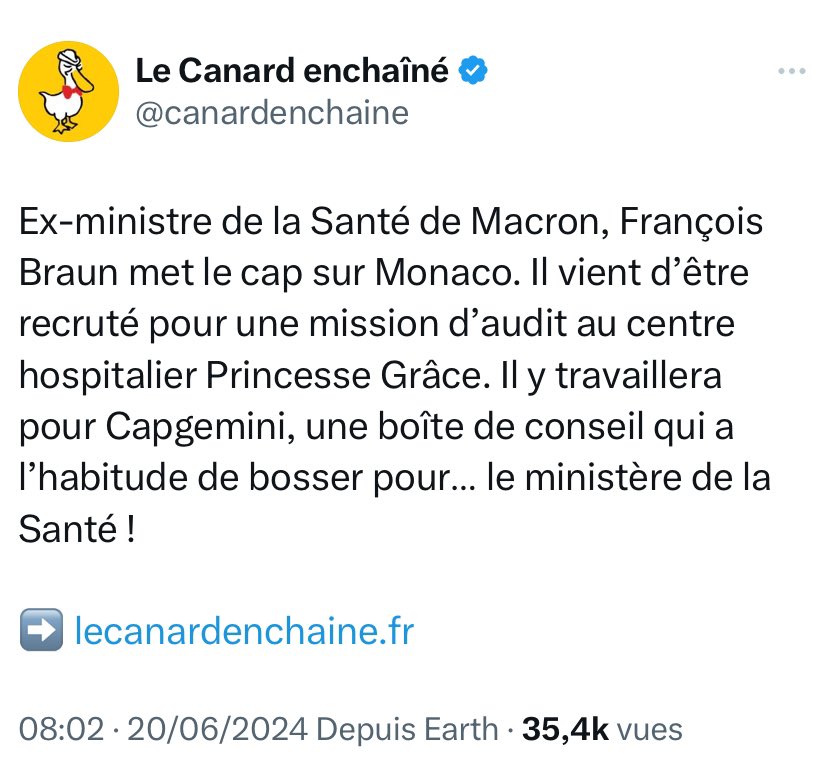The height and width of the screenshot is (761, 828).
Task: Click the 08:02 post time
Action: [x=62, y=729]
